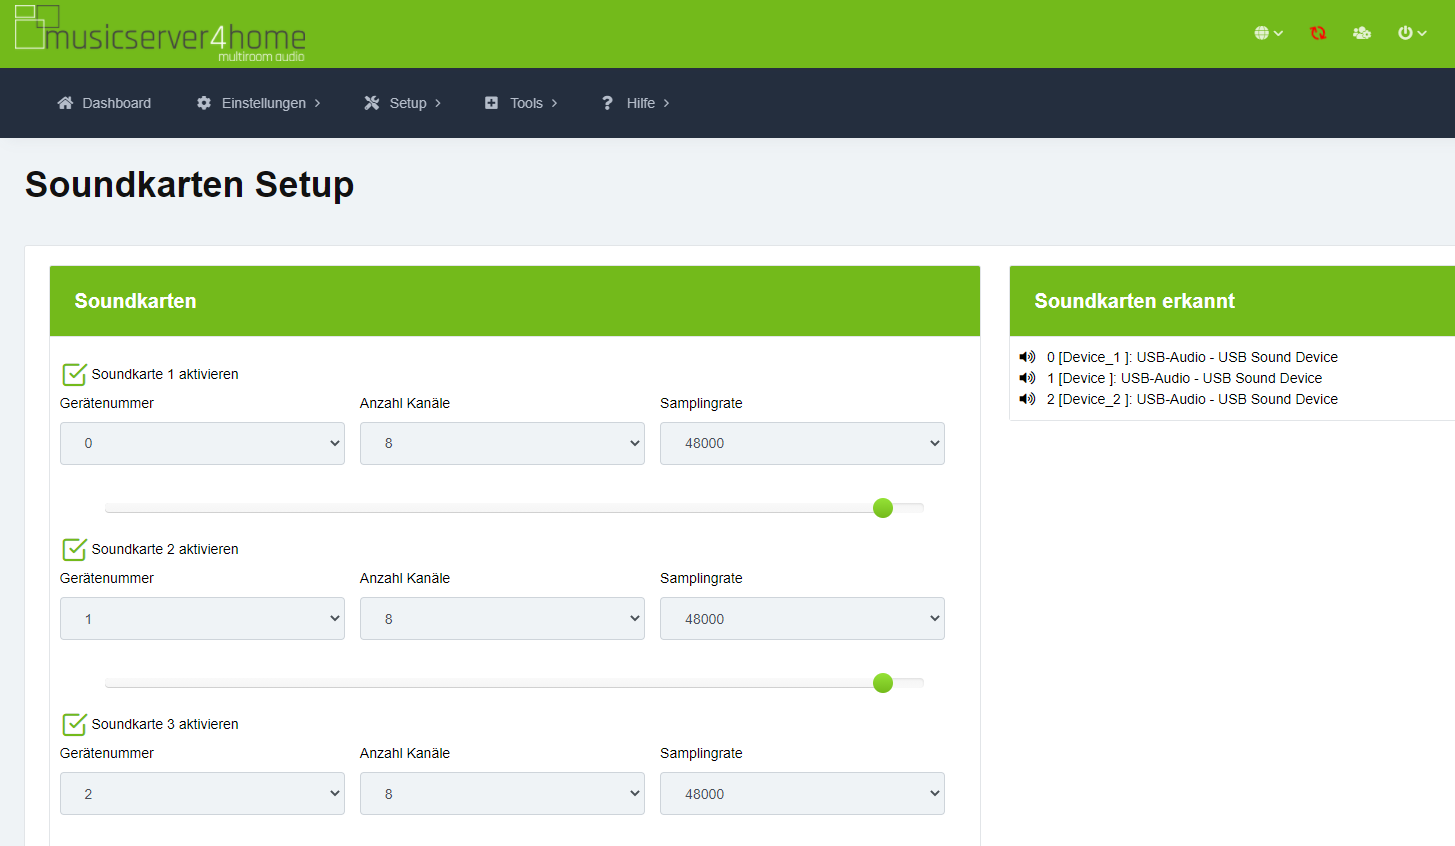Screen dimensions: 1455x846
Task: Click the Setup tools icon
Action: point(372,103)
